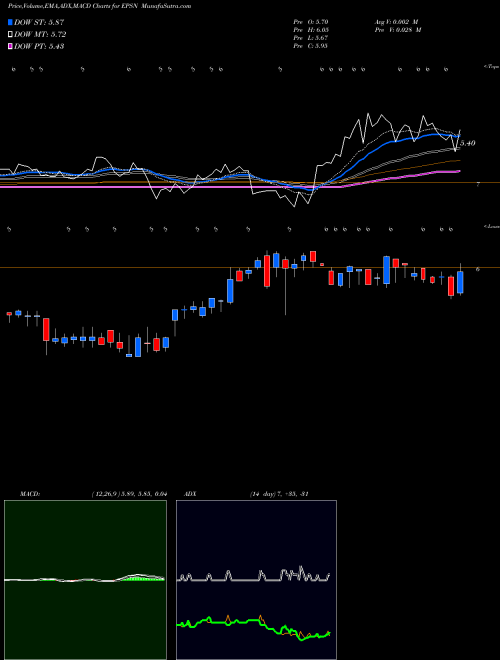Click the white DOW MT legend swatch
The height and width of the screenshot is (660, 500).
click(x=10, y=35)
